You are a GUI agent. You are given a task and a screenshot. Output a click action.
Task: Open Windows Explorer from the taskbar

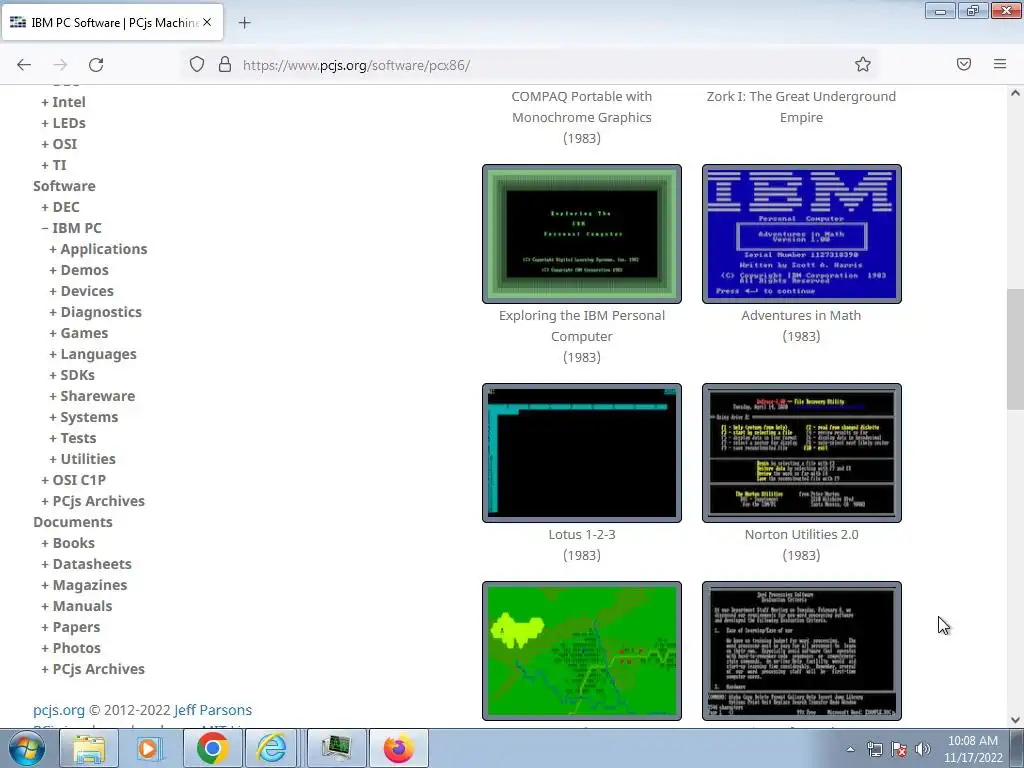(89, 748)
